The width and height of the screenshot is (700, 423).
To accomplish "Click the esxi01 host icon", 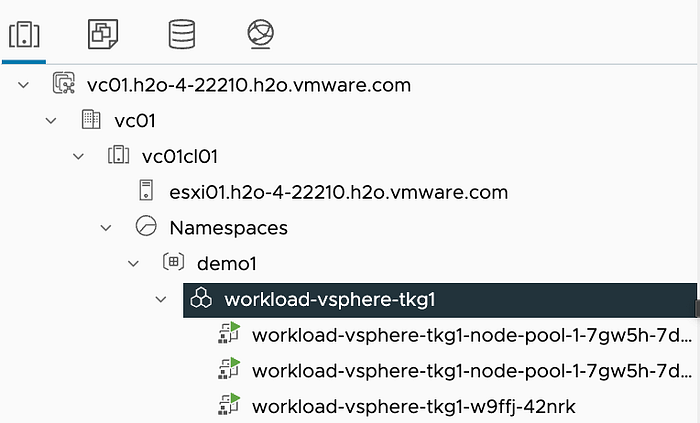I will (146, 190).
